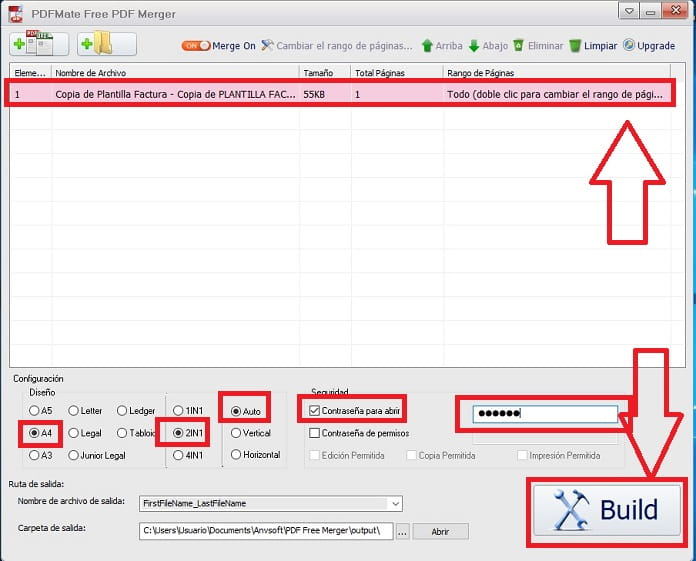Open Cambiar el rango de páginas tool
The width and height of the screenshot is (696, 561).
point(337,46)
